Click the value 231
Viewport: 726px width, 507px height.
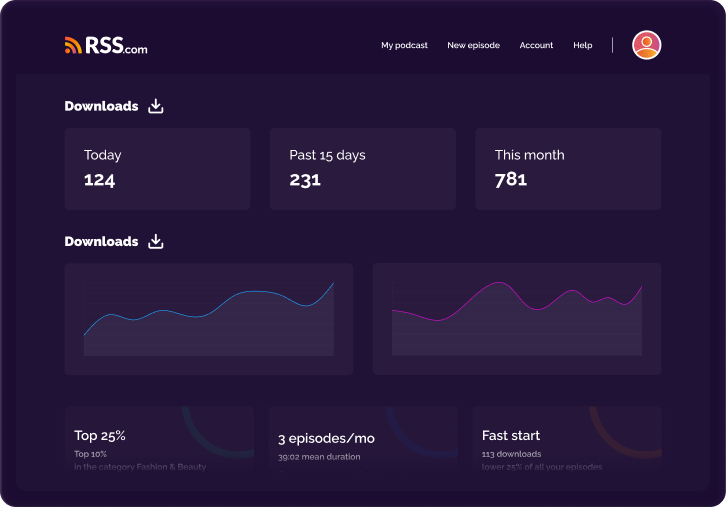tap(305, 180)
